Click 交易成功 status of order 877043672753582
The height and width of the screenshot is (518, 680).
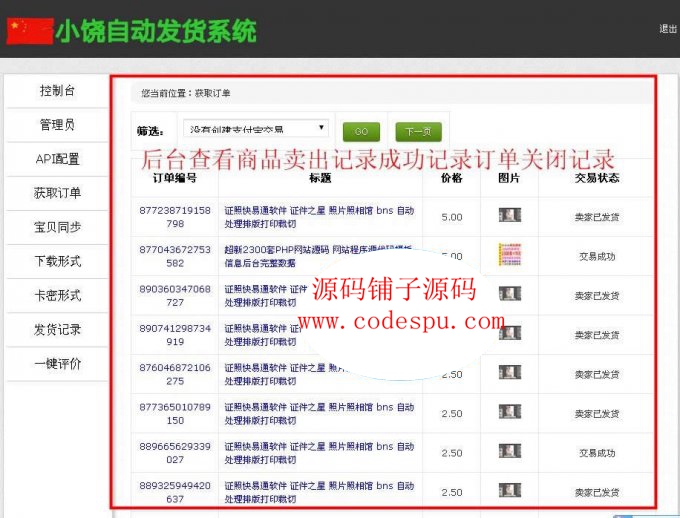(x=597, y=257)
